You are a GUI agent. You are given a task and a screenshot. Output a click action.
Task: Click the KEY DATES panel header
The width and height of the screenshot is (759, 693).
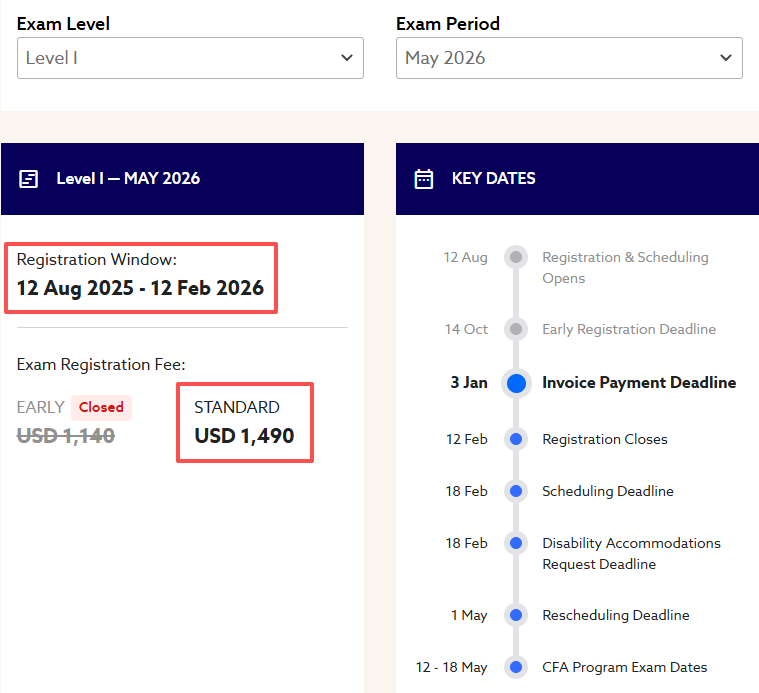pos(494,179)
